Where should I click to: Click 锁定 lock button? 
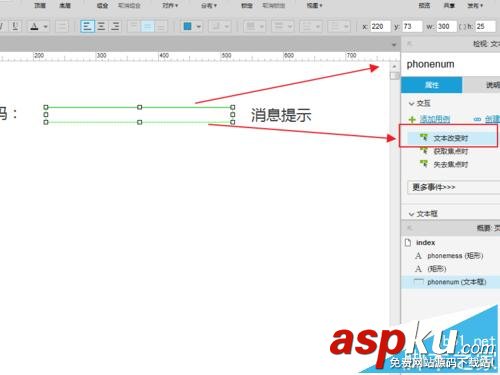click(247, 5)
